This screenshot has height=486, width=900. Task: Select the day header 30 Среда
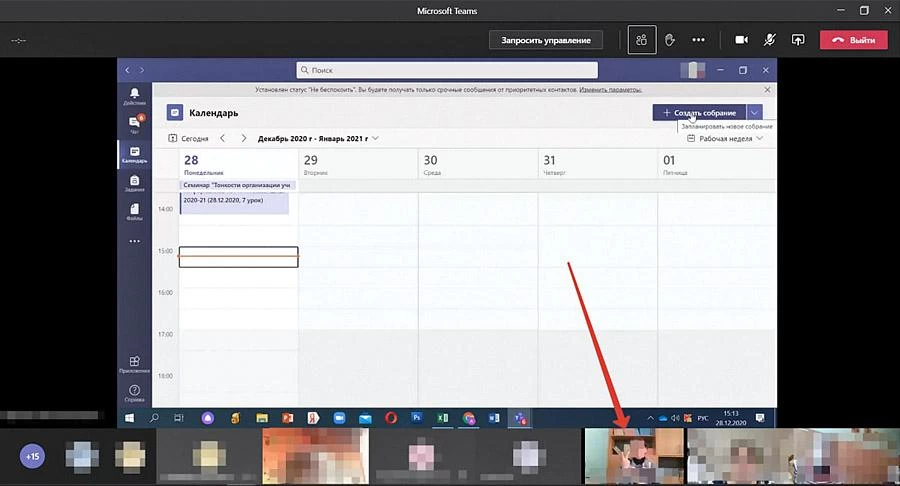pyautogui.click(x=478, y=164)
